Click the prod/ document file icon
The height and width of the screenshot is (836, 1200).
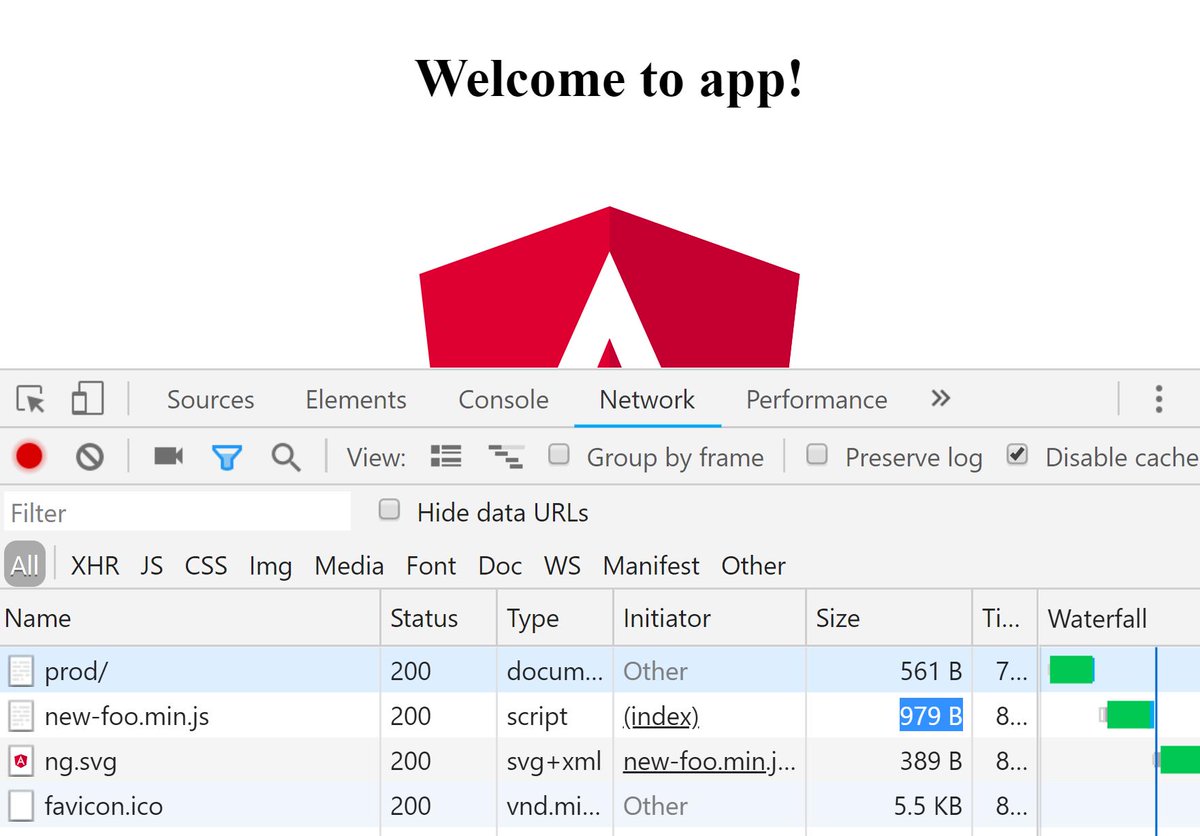pyautogui.click(x=20, y=671)
